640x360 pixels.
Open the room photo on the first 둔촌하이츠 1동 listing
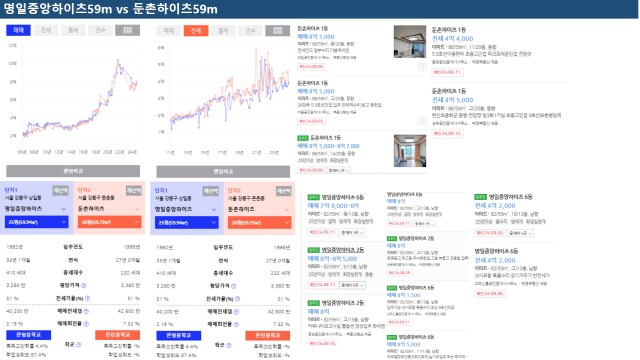tap(410, 42)
